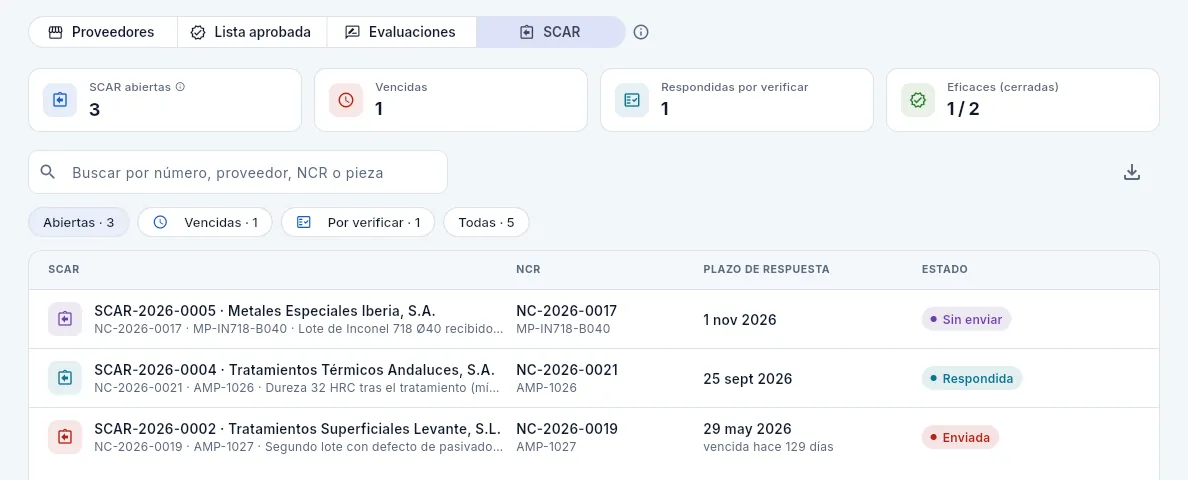Filter by Abiertas · 3 chip

pos(79,223)
